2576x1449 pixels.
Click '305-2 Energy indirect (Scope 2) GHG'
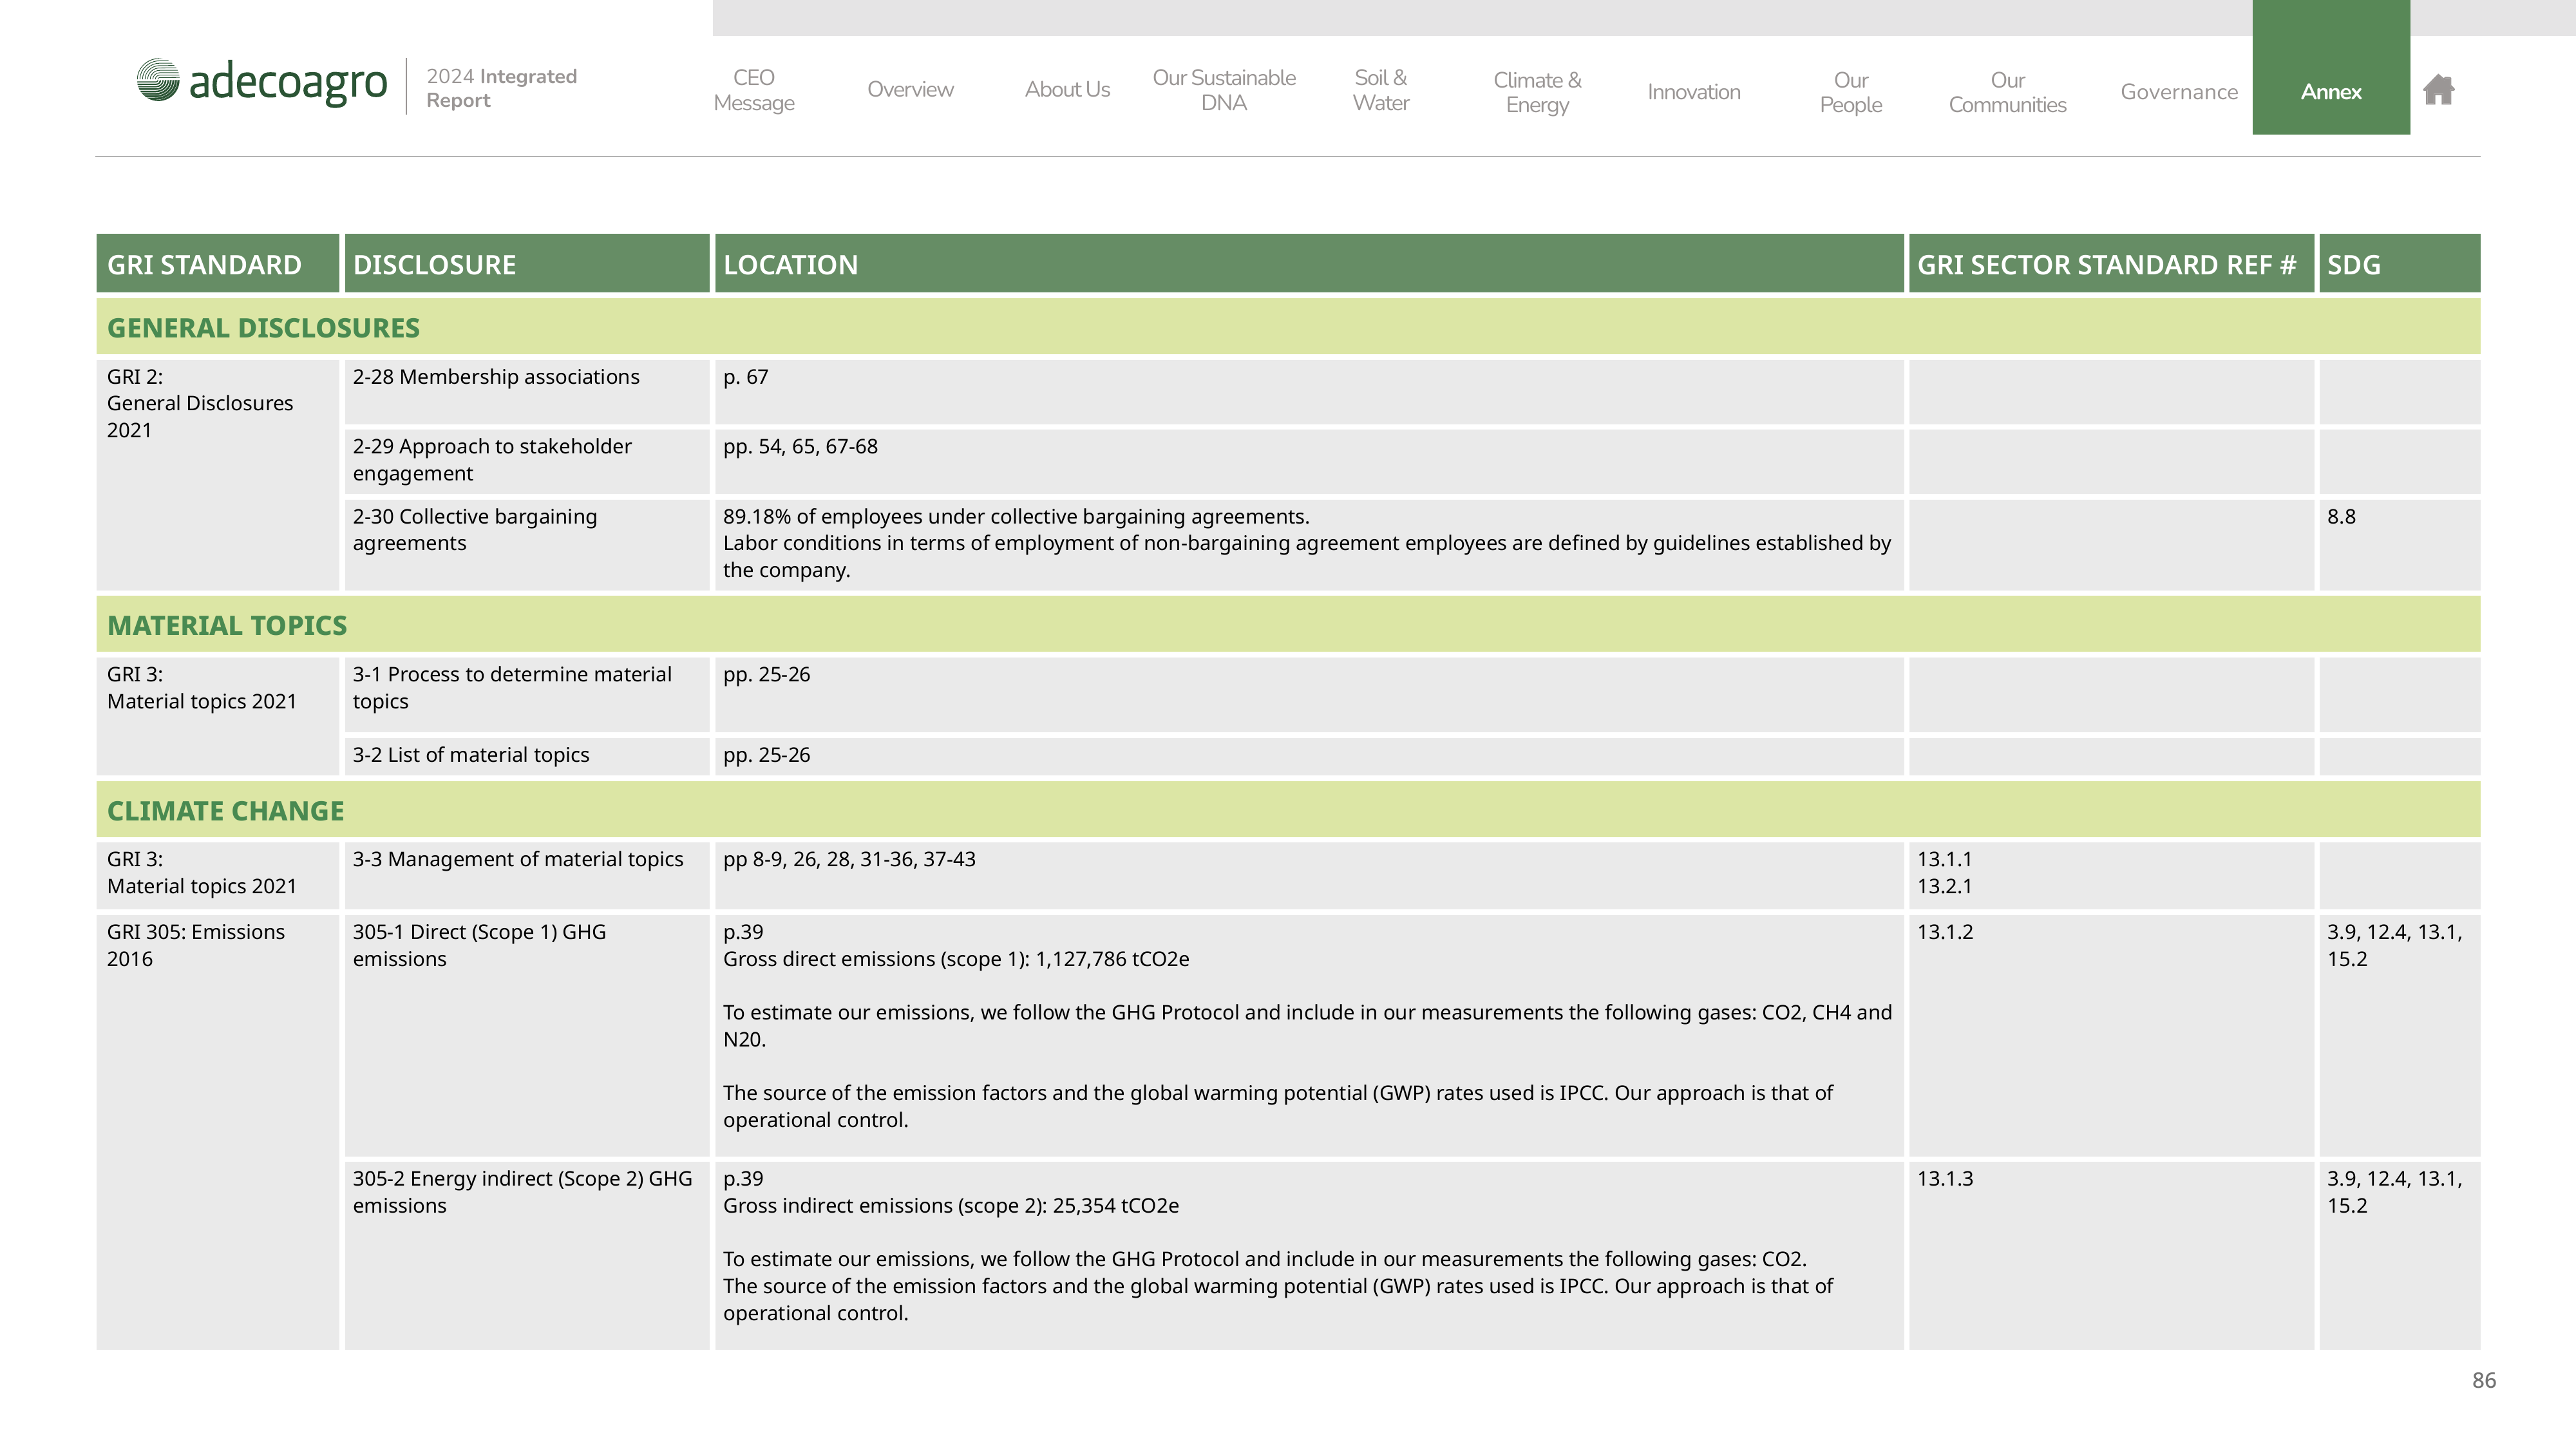pyautogui.click(x=527, y=1255)
